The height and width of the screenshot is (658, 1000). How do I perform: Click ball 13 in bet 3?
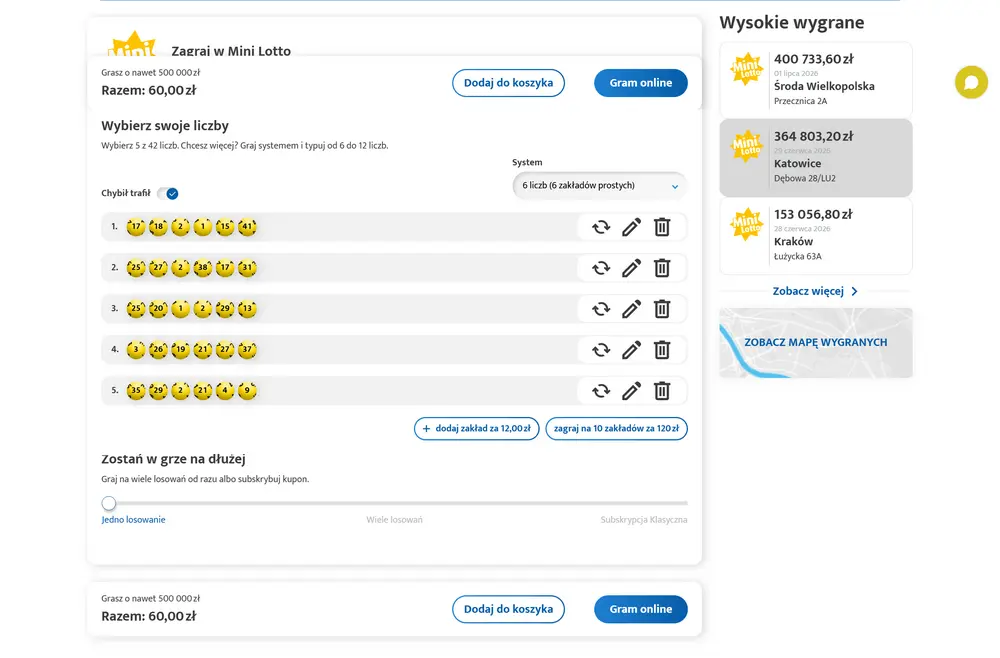click(x=247, y=309)
